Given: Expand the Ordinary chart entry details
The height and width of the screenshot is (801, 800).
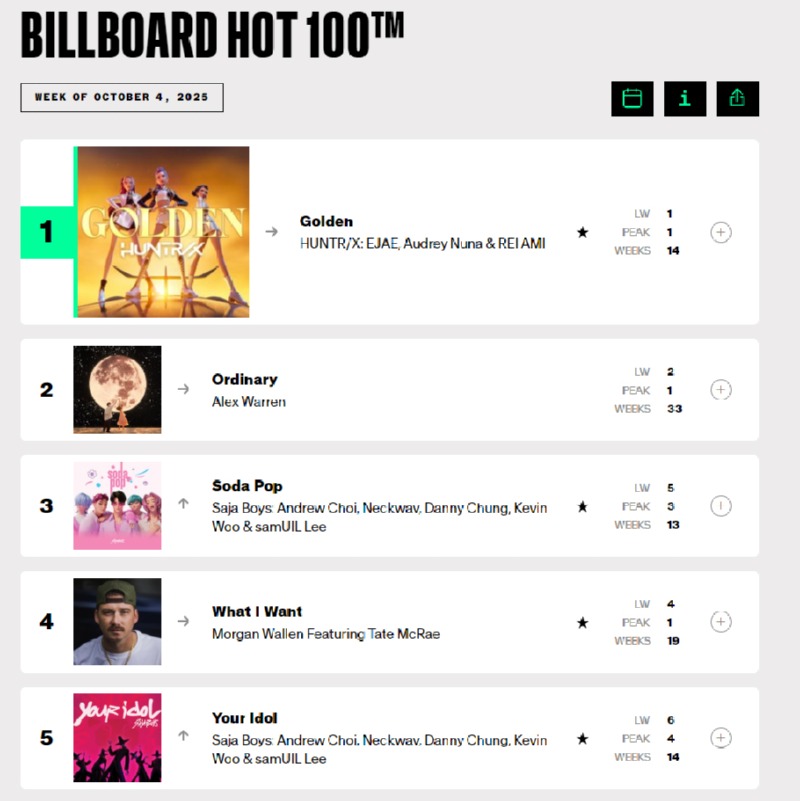Looking at the screenshot, I should tap(720, 389).
